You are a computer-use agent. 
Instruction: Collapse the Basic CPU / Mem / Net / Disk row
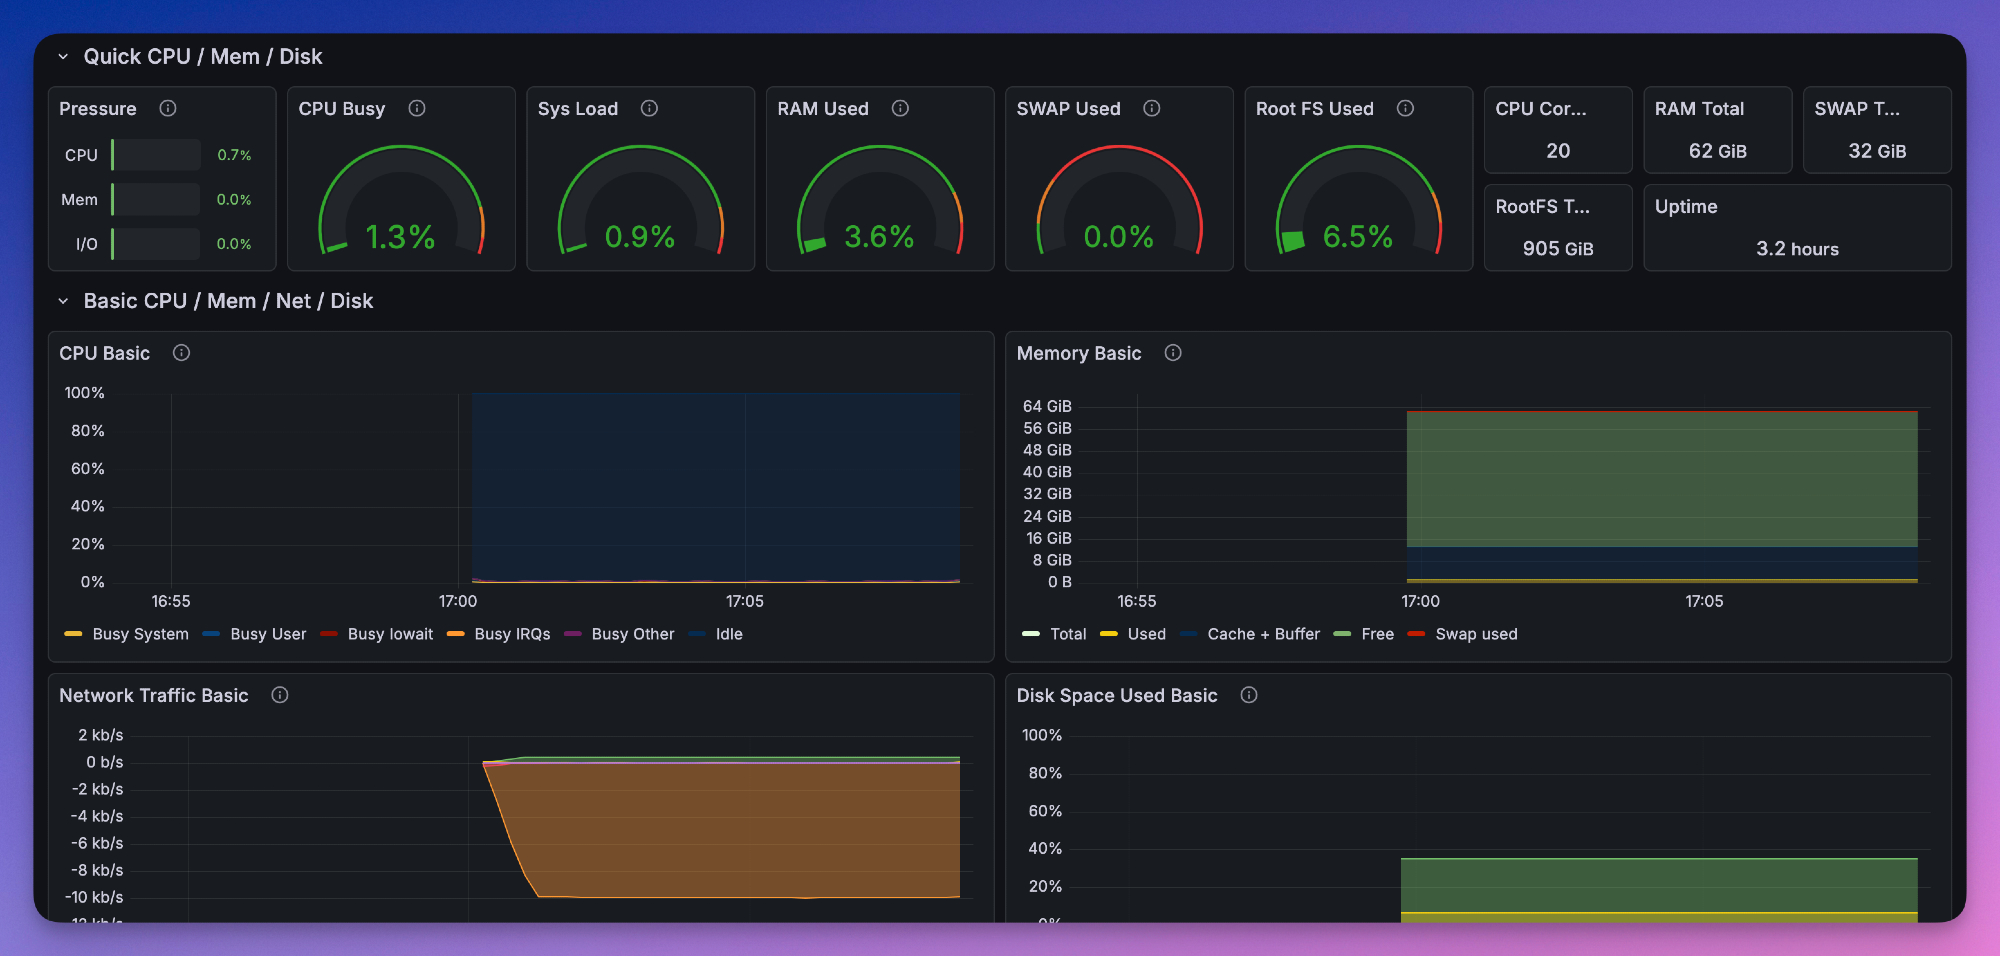coord(63,301)
